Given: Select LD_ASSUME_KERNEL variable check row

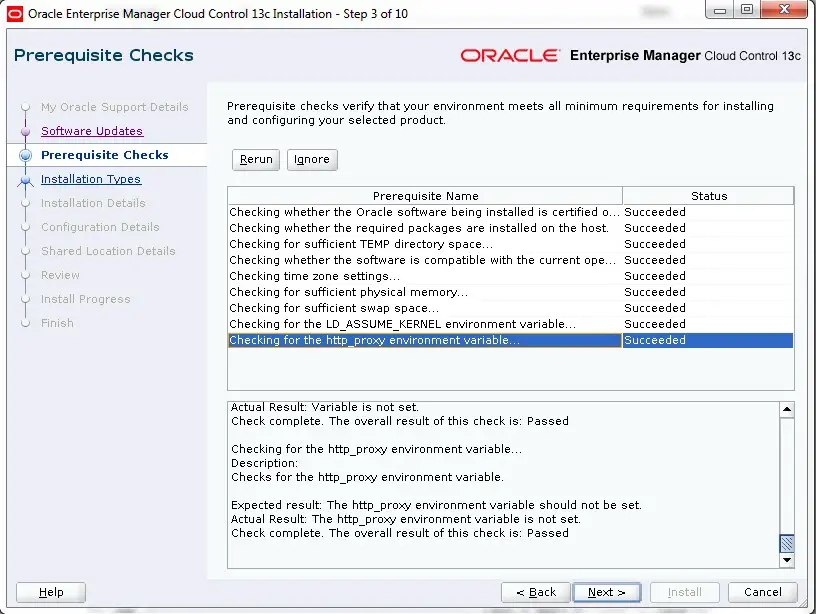Looking at the screenshot, I should coord(511,324).
